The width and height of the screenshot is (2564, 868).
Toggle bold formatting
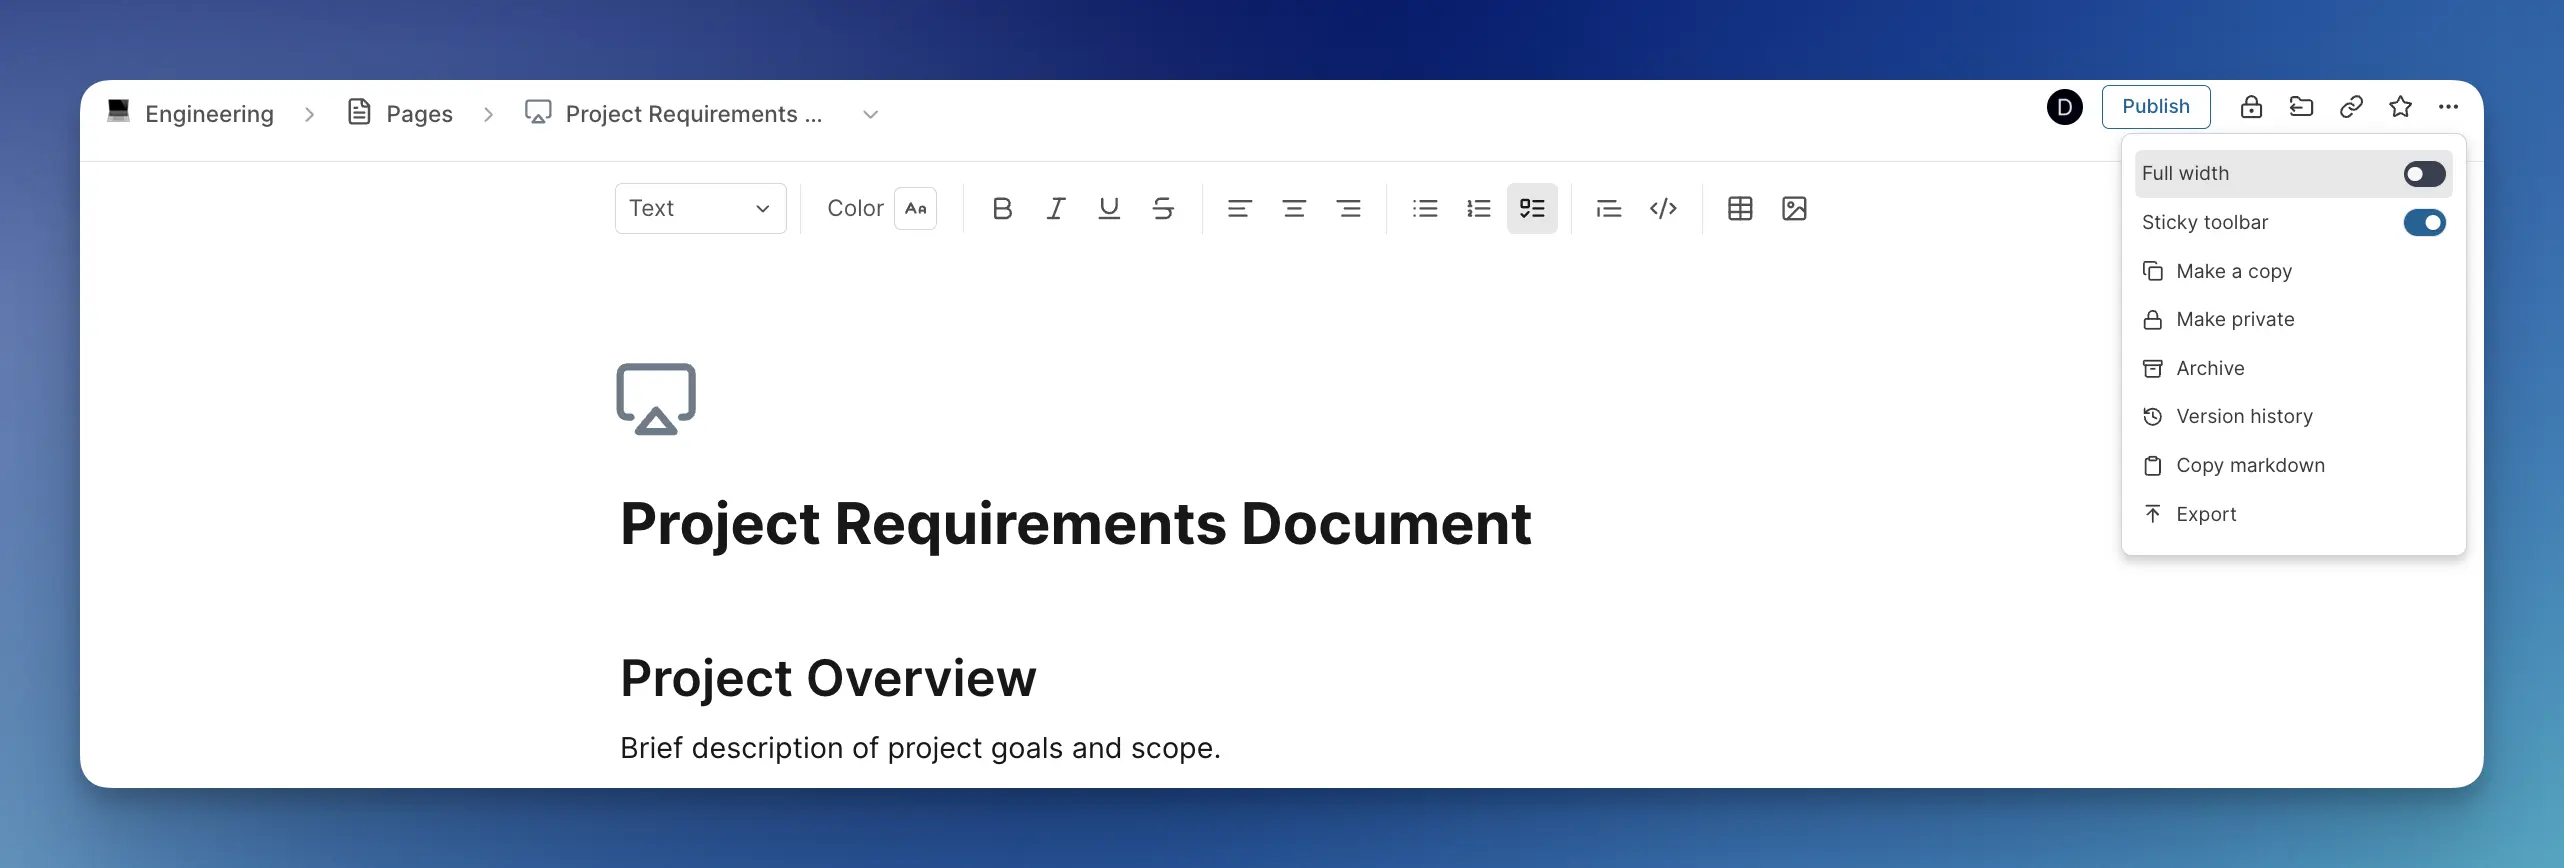coord(1002,208)
